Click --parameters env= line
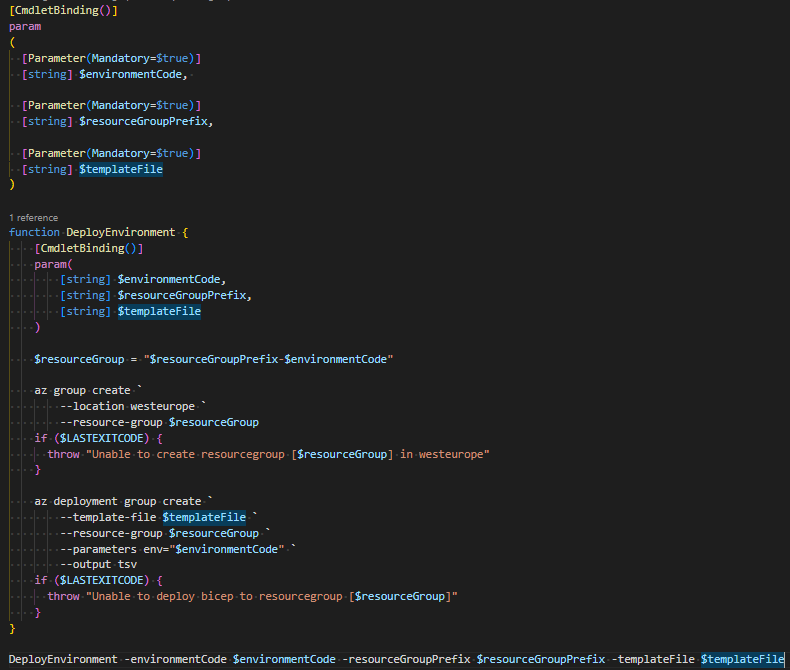The height and width of the screenshot is (670, 790). pos(175,549)
